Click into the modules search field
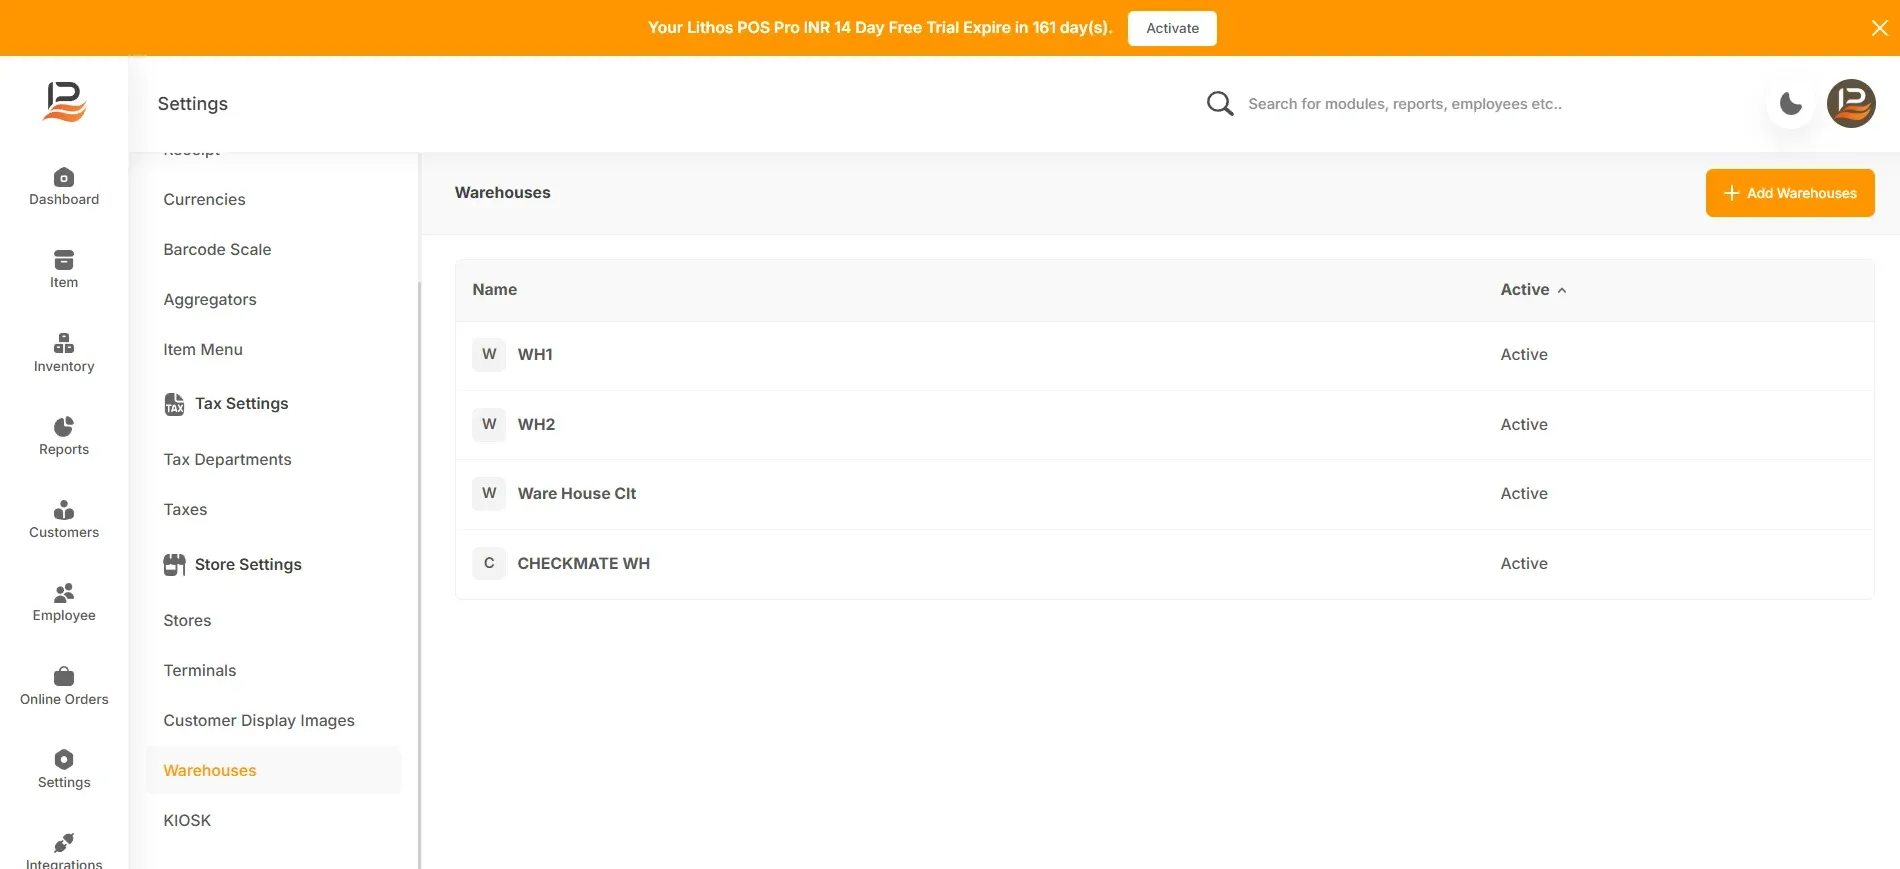 tap(1404, 104)
